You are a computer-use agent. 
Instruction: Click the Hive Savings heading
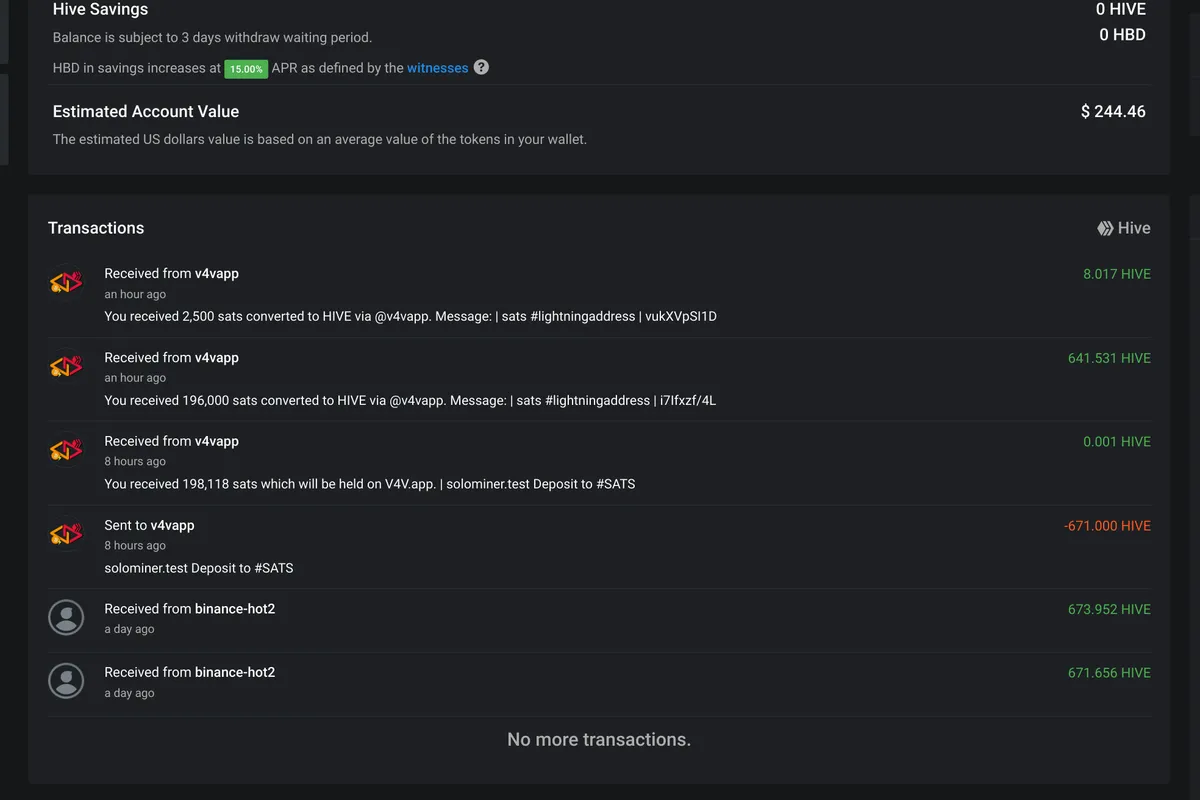point(100,9)
